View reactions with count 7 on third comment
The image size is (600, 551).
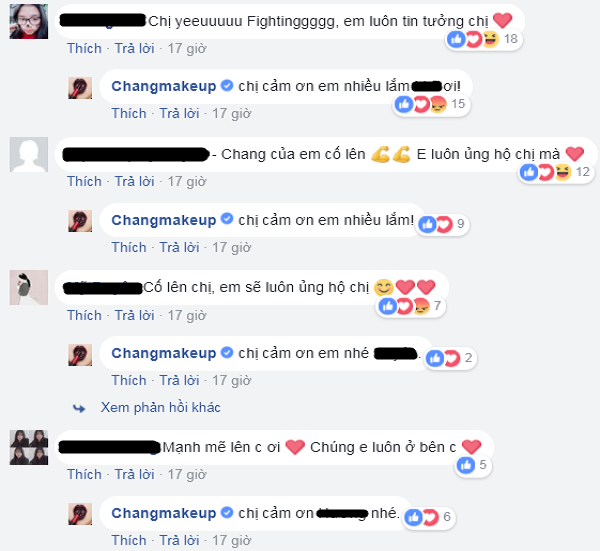(411, 306)
